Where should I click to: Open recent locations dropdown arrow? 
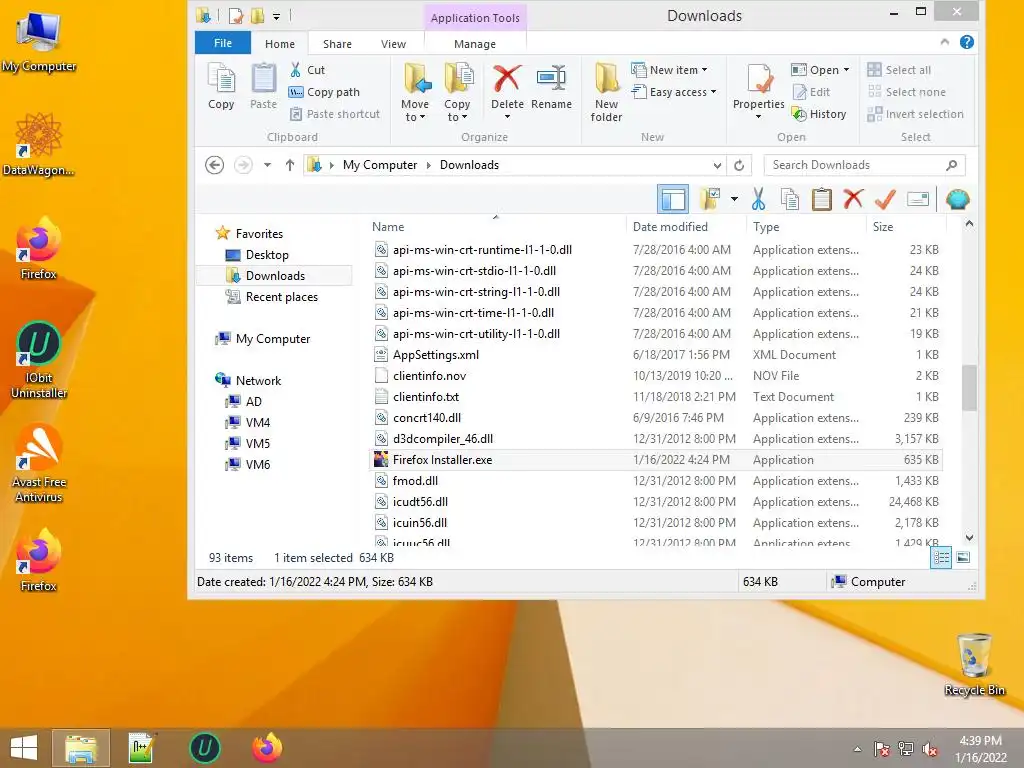(x=267, y=165)
